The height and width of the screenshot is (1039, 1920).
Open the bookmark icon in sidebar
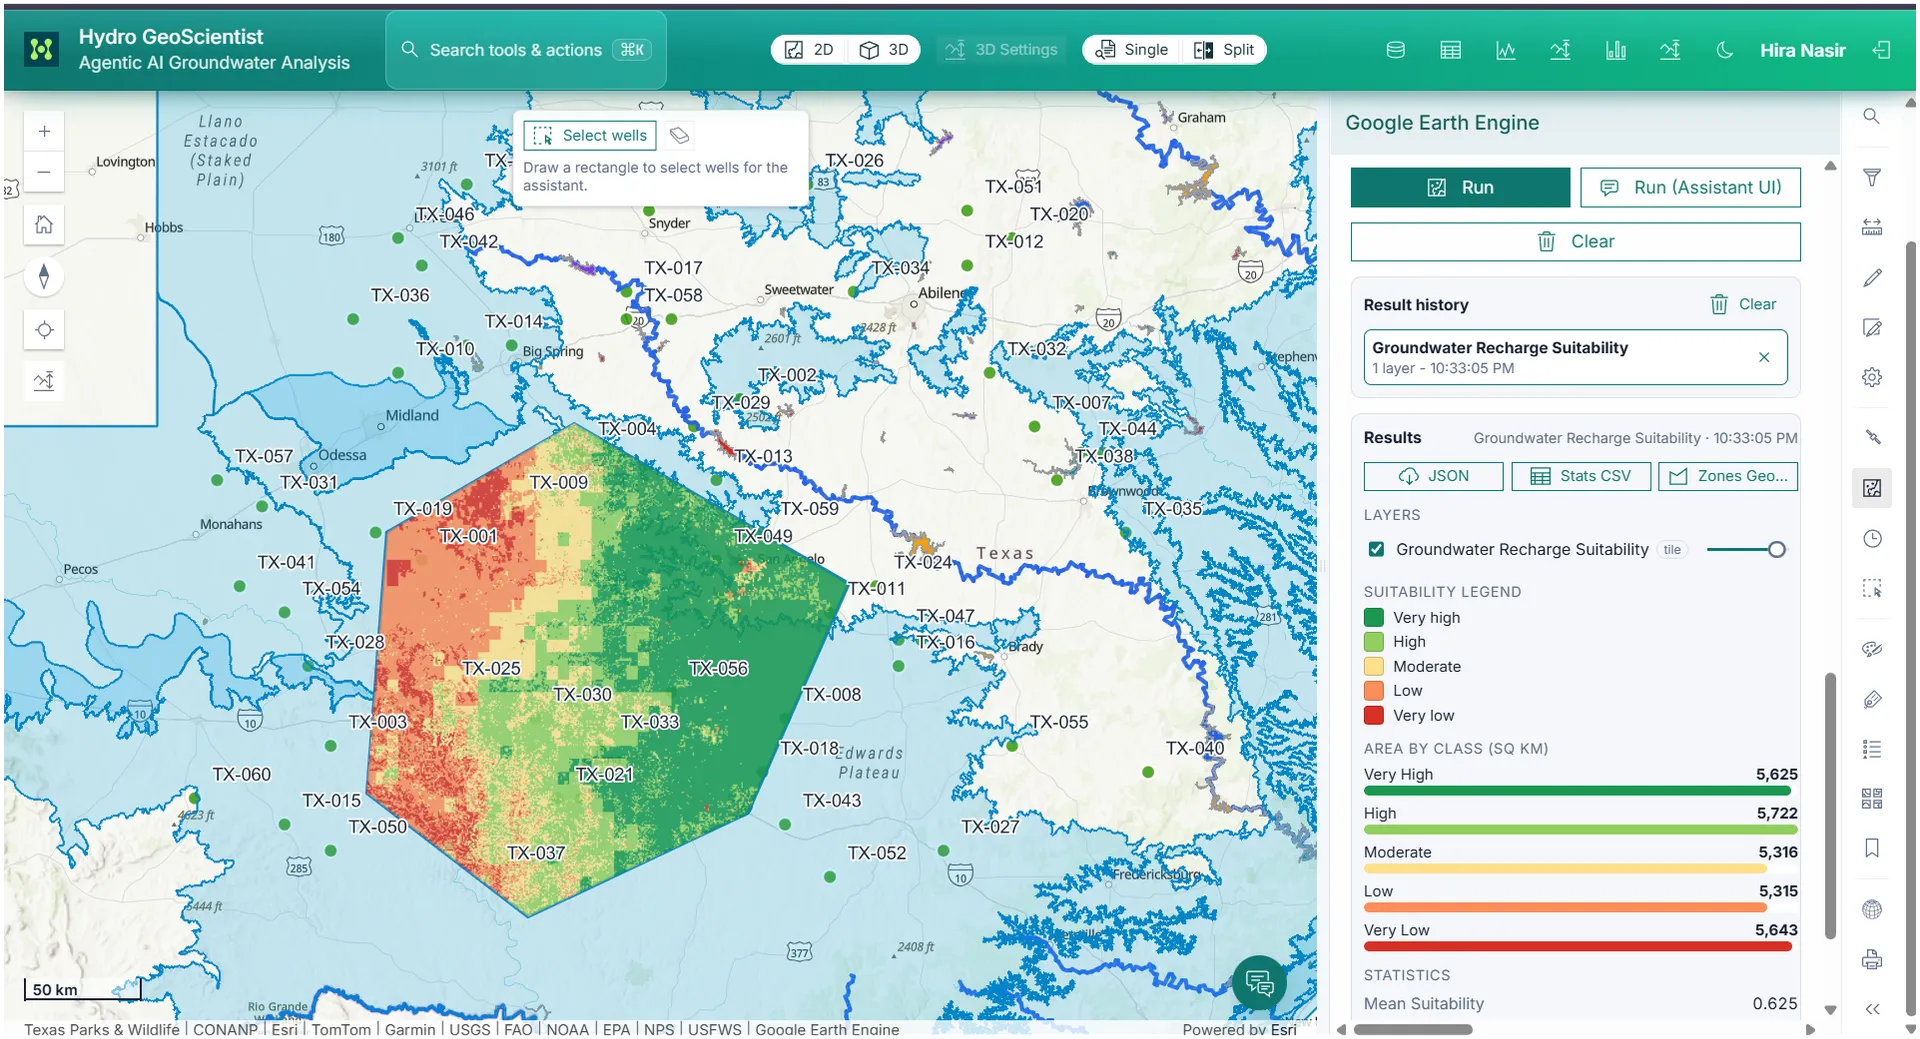tap(1872, 848)
